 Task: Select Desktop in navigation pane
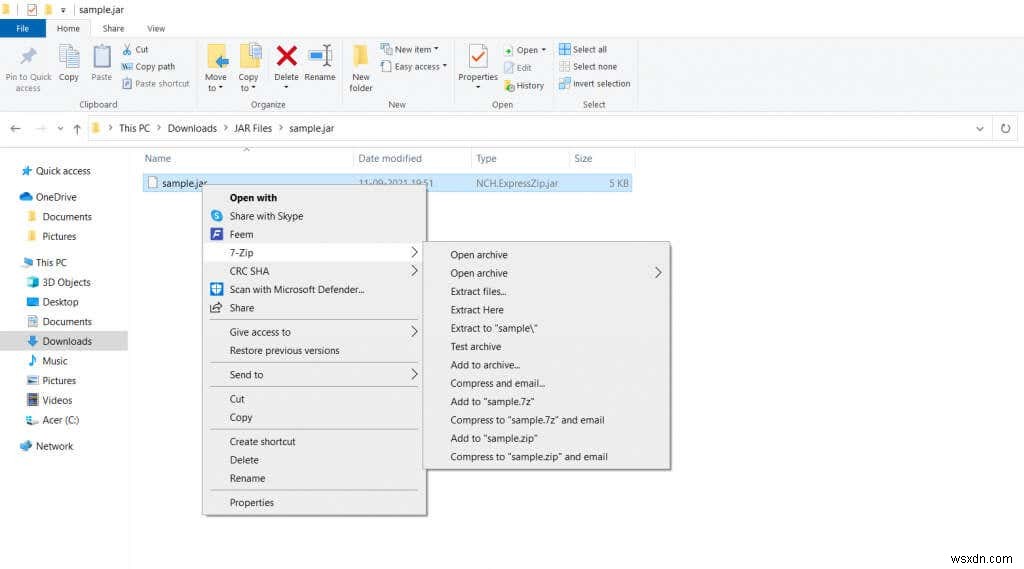click(53, 302)
